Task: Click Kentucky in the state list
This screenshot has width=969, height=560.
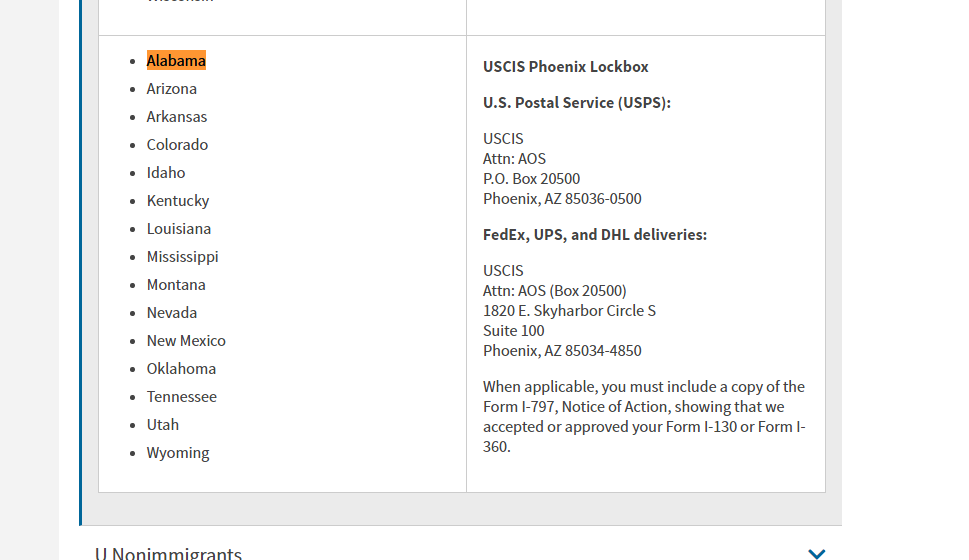Action: 178,201
